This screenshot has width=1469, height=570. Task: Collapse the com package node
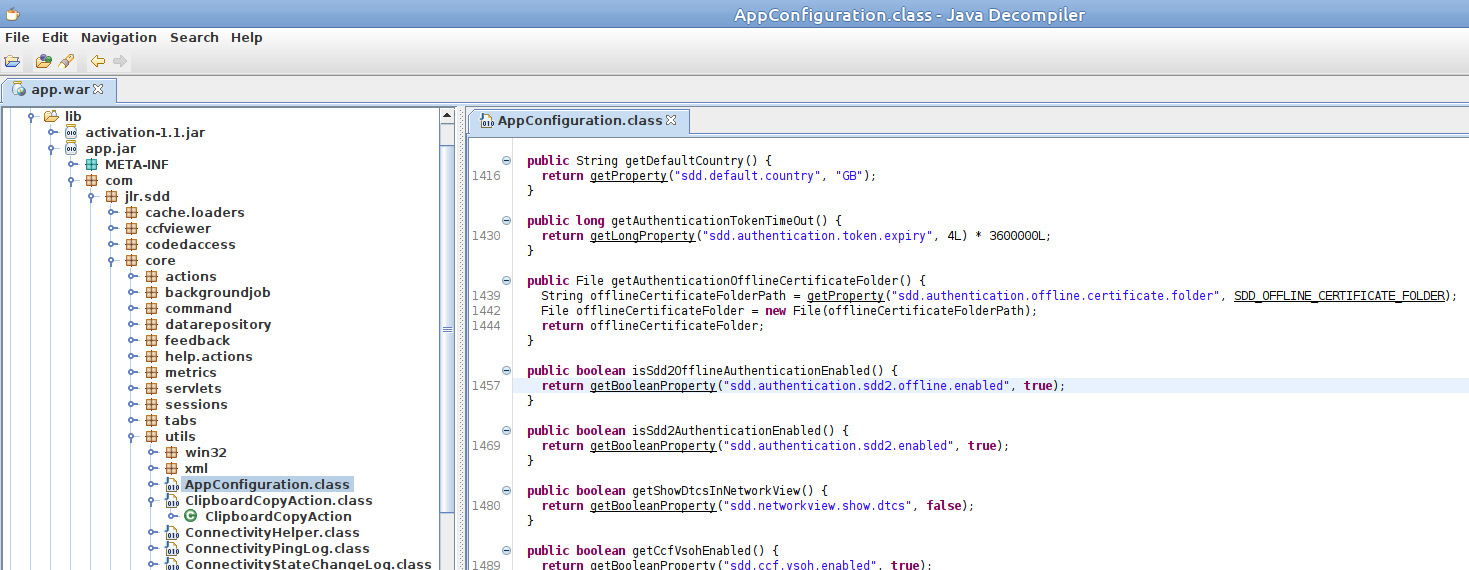[71, 180]
